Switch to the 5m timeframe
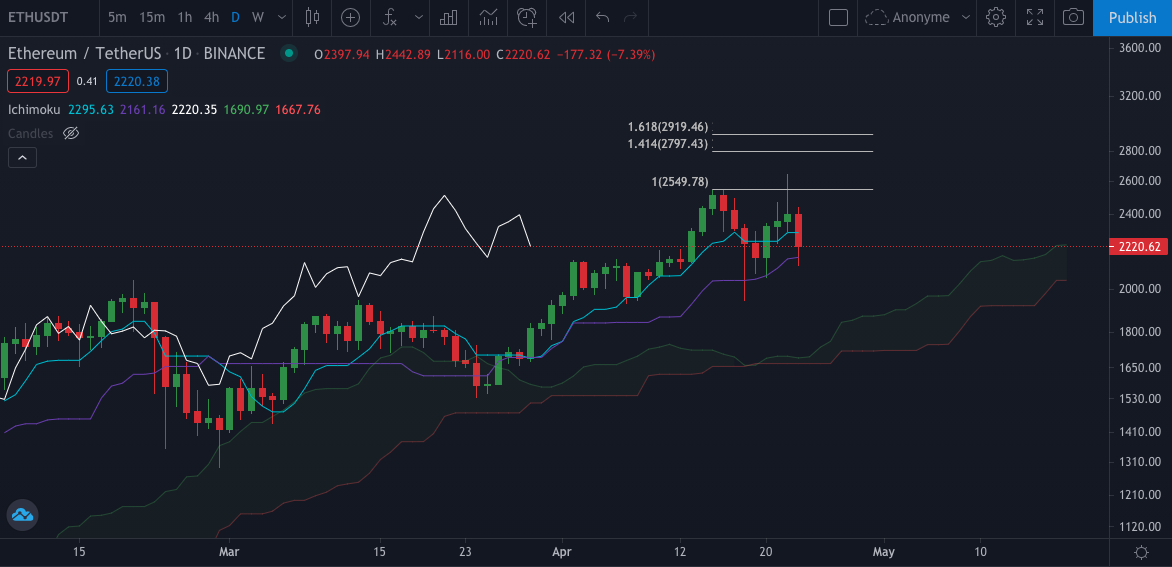This screenshot has width=1172, height=567. 117,17
